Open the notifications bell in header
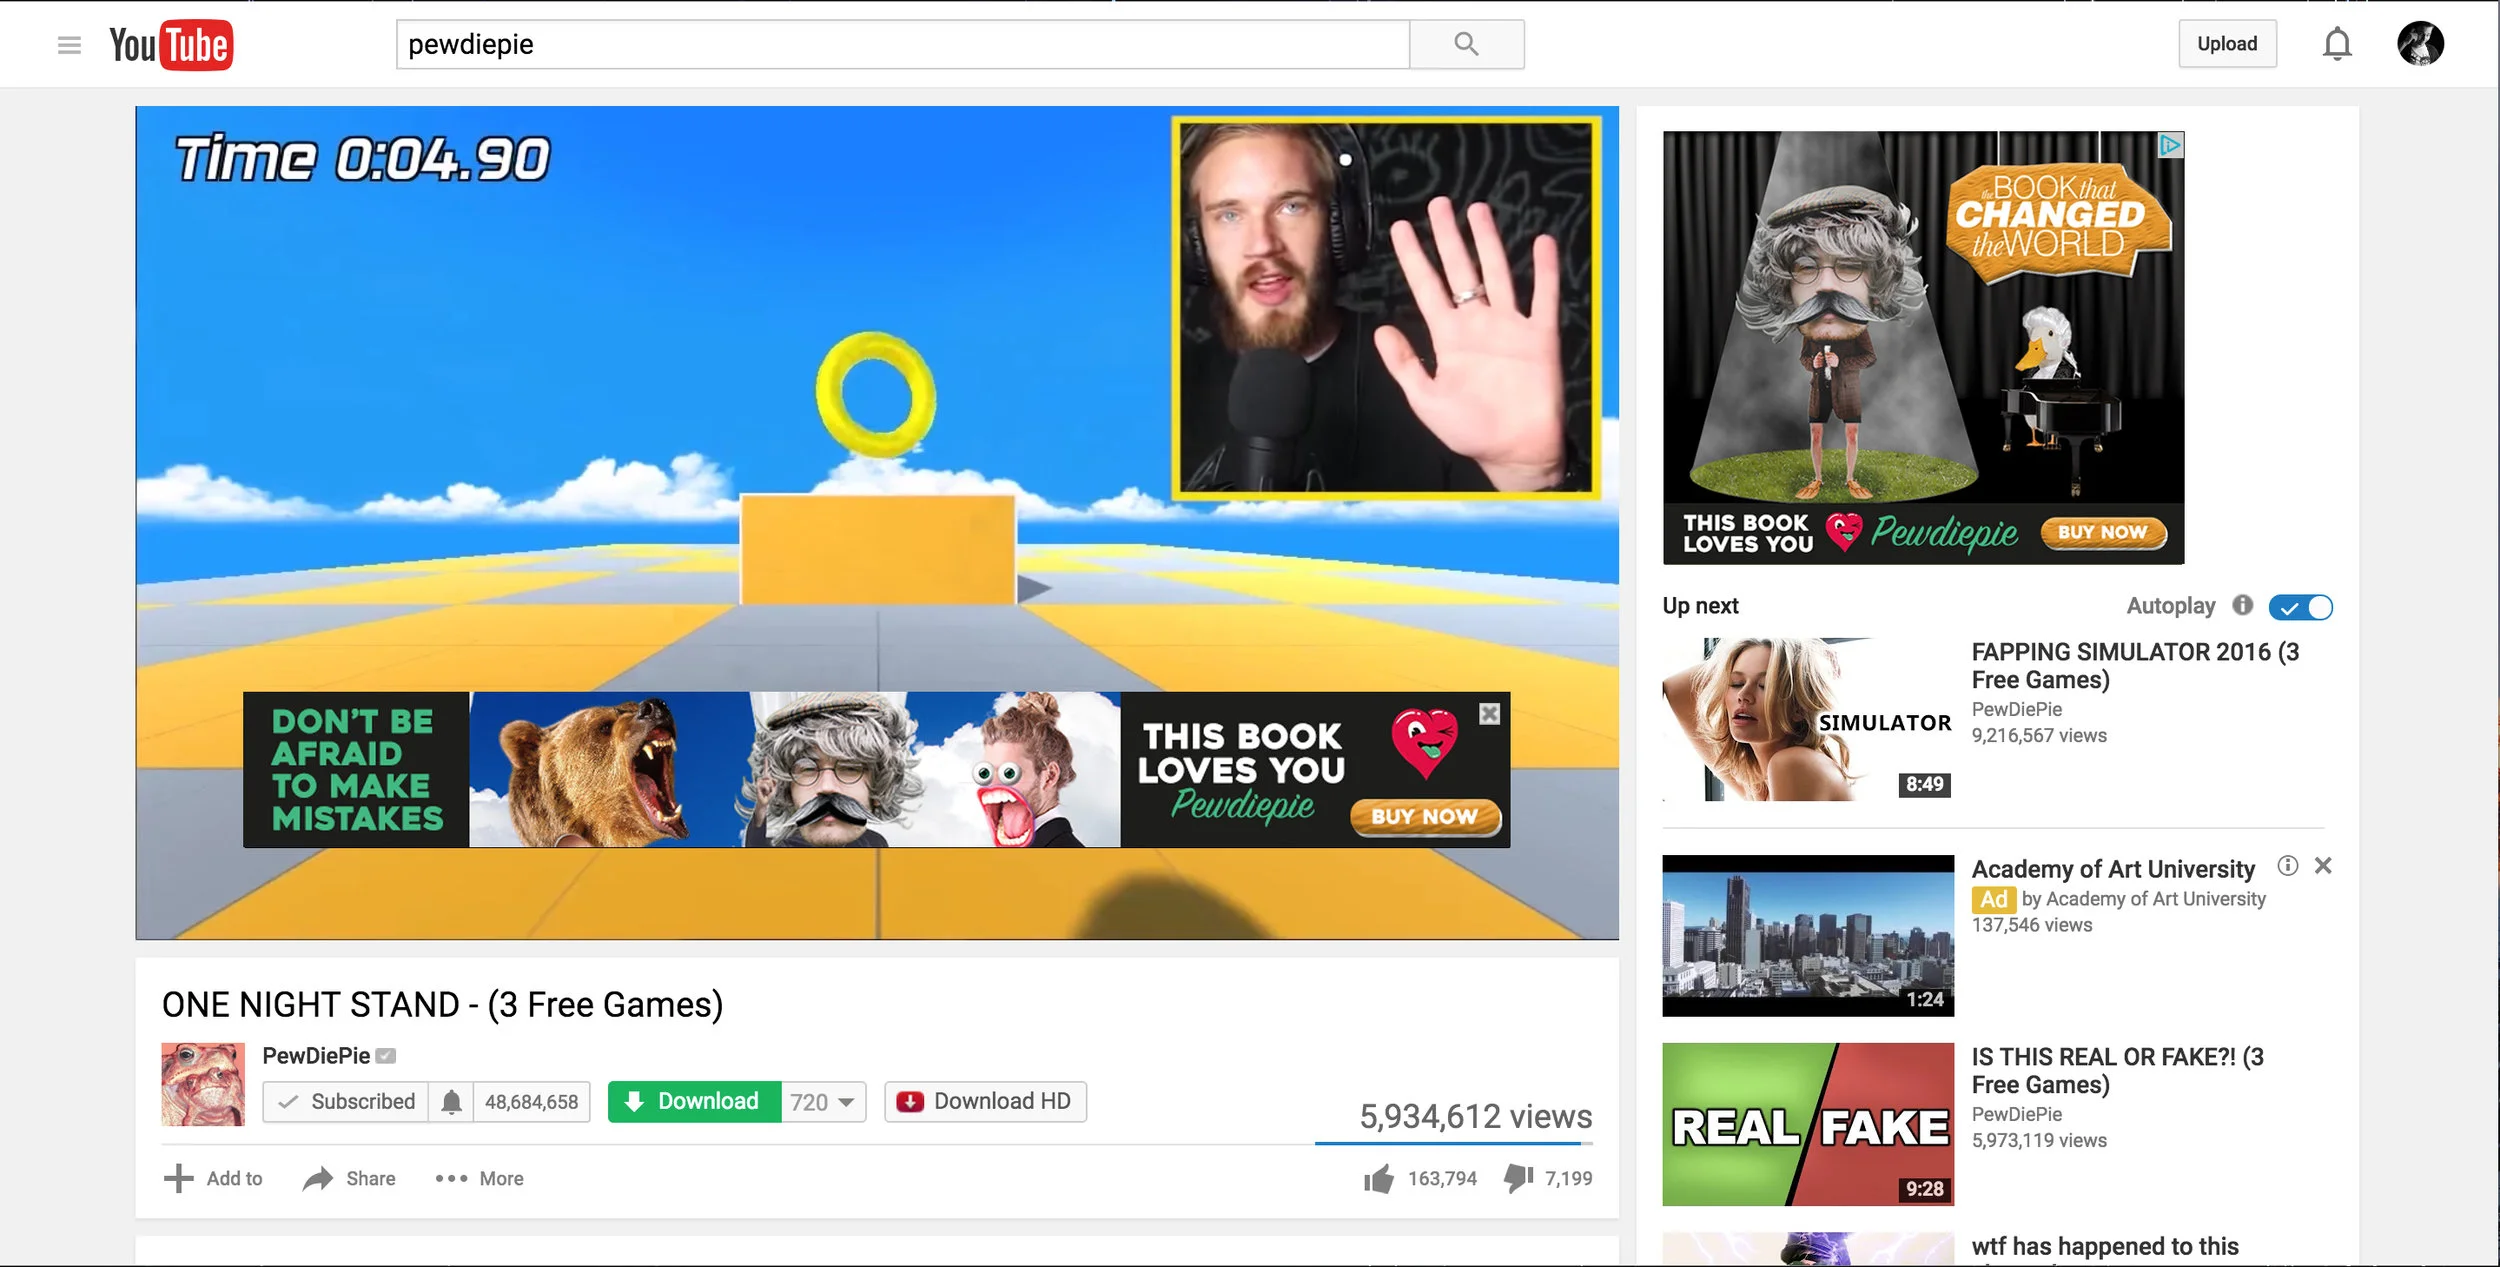Screen dimensions: 2500x1267 click(2337, 44)
